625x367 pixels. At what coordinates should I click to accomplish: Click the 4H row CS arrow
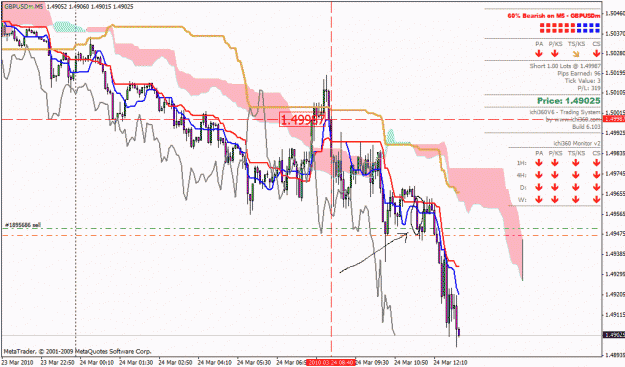596,175
